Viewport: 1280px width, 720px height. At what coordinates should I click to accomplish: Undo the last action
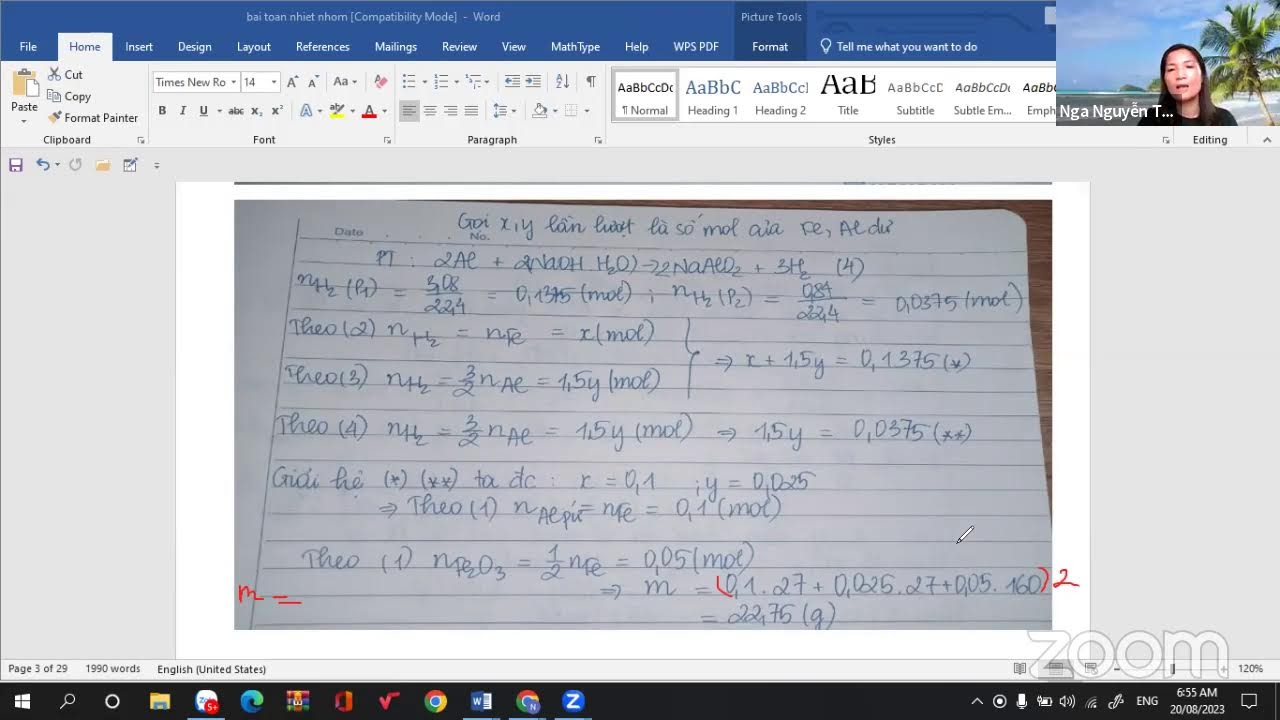click(x=42, y=165)
